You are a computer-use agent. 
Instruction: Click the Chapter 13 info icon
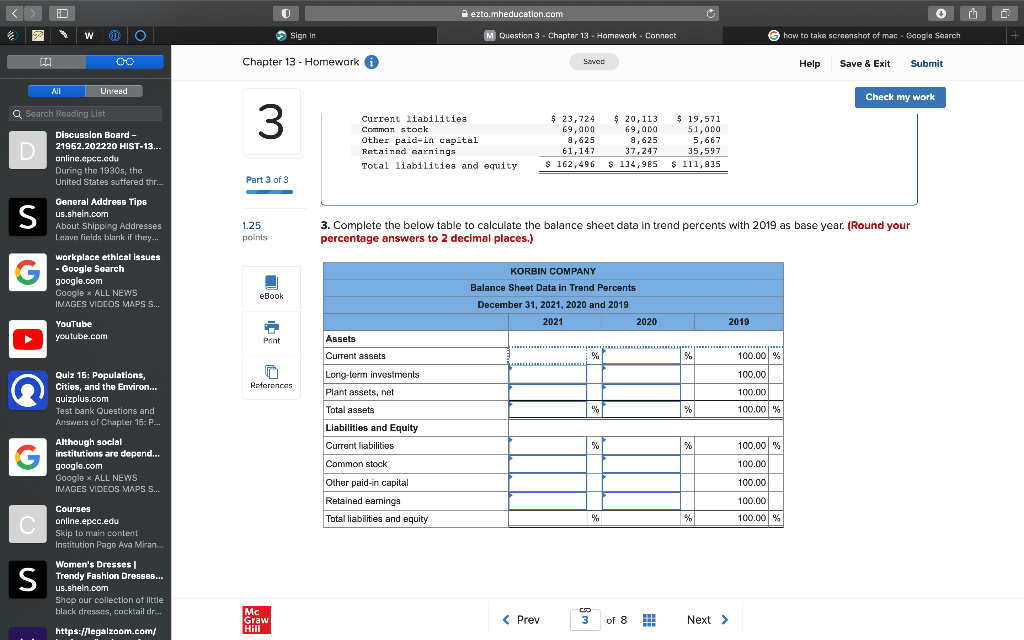tap(371, 62)
